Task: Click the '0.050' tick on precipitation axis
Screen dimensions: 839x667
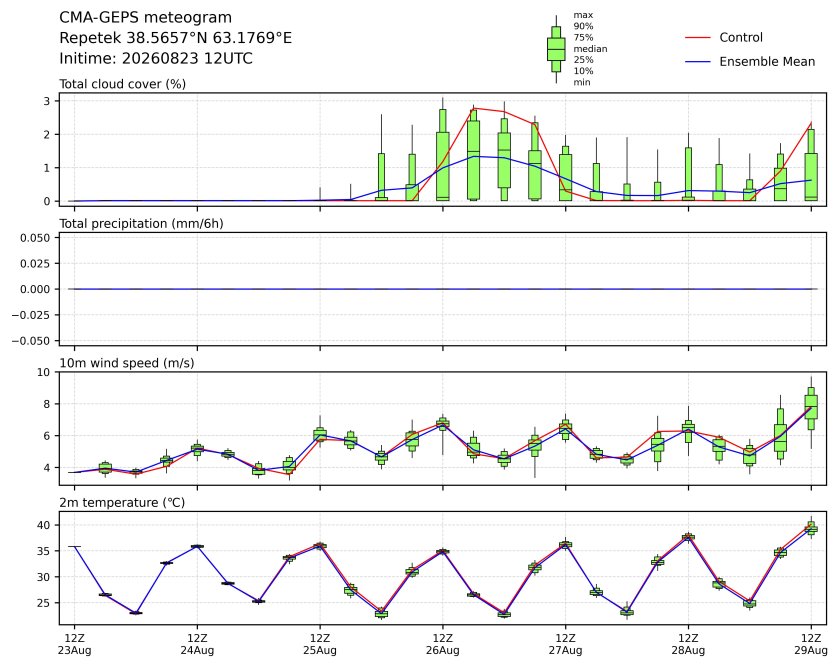Action: point(35,237)
